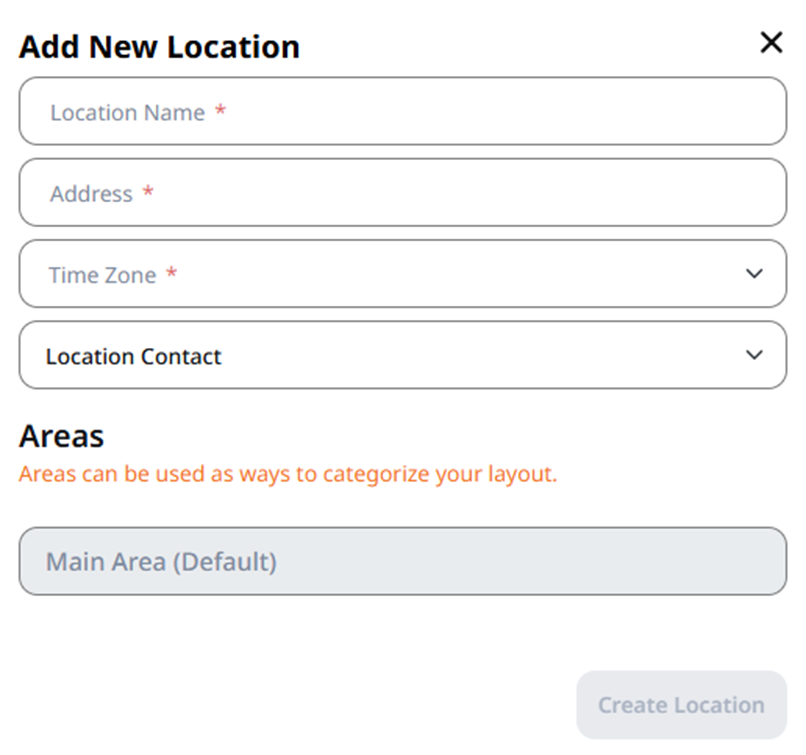This screenshot has height=755, width=806.
Task: Click the red asterisk beside Time Zone
Action: coord(172,273)
